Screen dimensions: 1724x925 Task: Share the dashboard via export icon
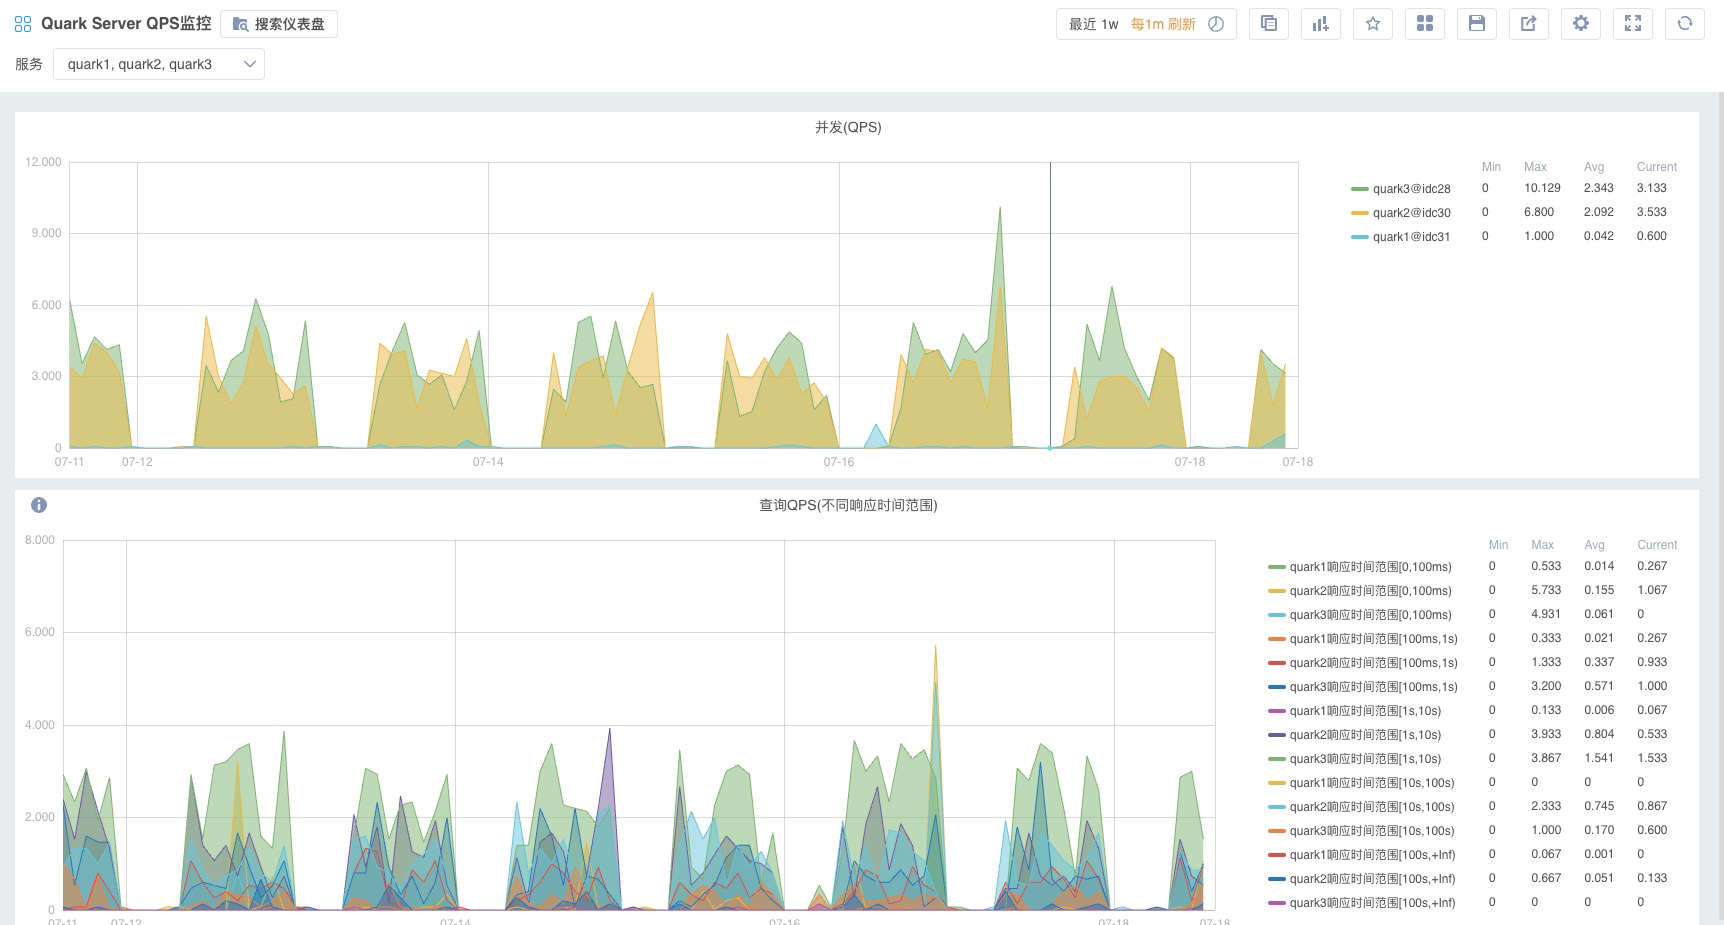point(1529,24)
